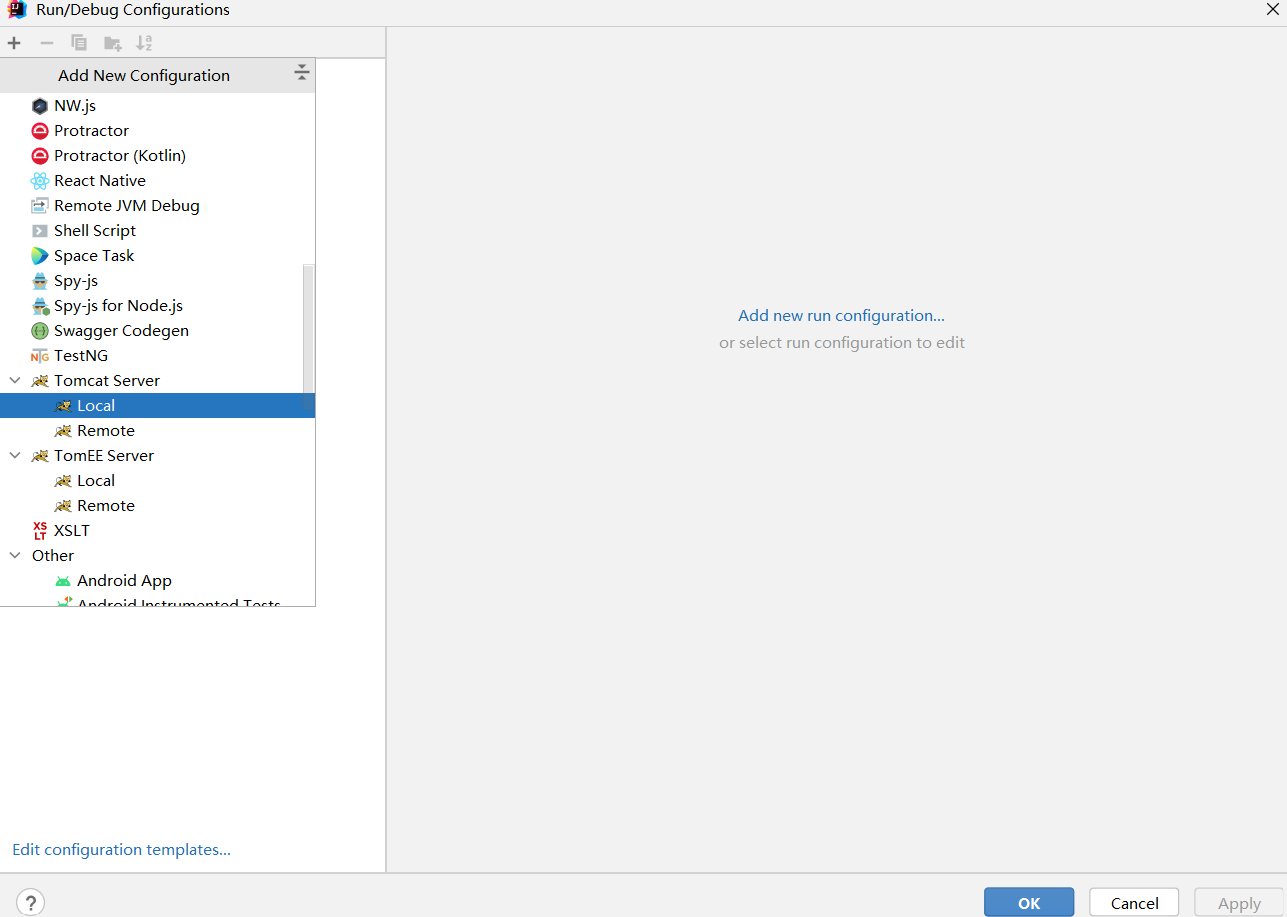Image resolution: width=1287 pixels, height=917 pixels.
Task: Close the Run/Debug Configurations dialog
Action: click(1271, 8)
